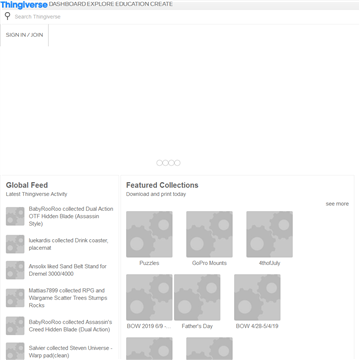Open Assassin's Creed Hidden Blade feed text
Viewport: 360px width, 360px height.
(70, 326)
